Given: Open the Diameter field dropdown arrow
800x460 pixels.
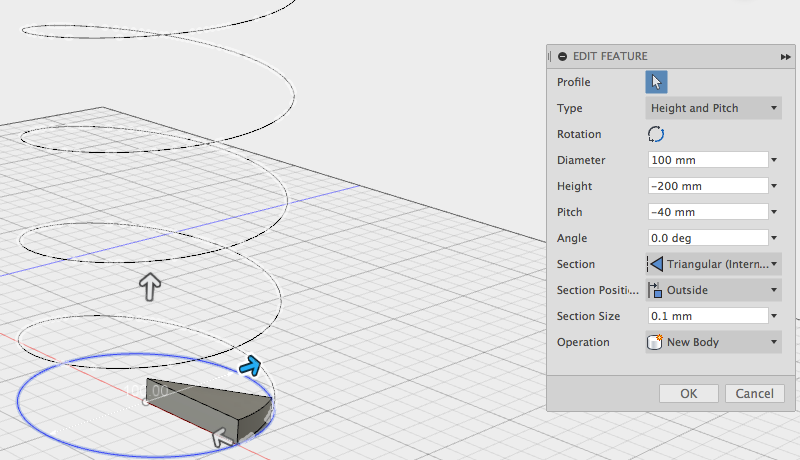Looking at the screenshot, I should 774,160.
